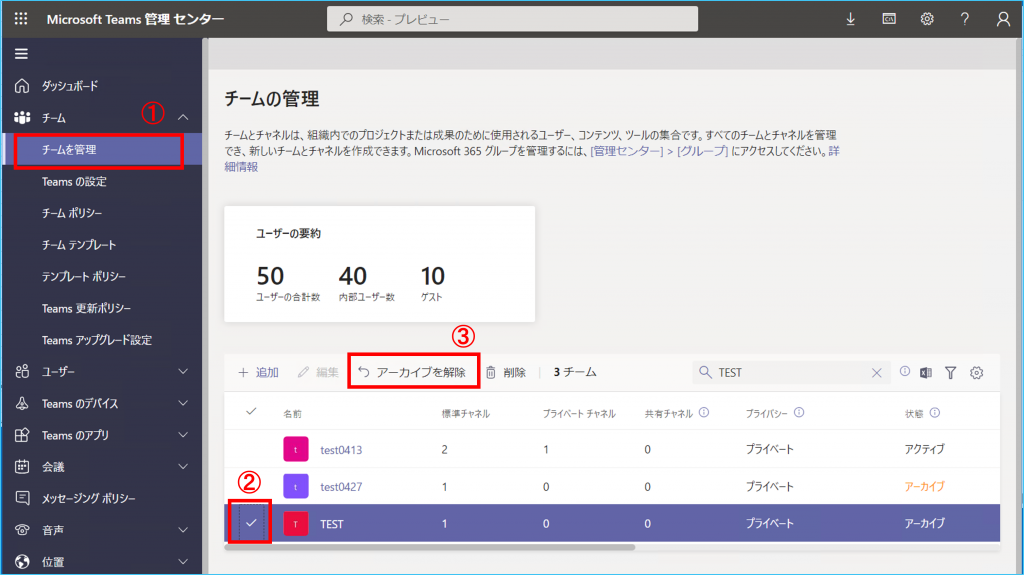The image size is (1024, 575).
Task: Open the test0413 team link
Action: coord(341,450)
